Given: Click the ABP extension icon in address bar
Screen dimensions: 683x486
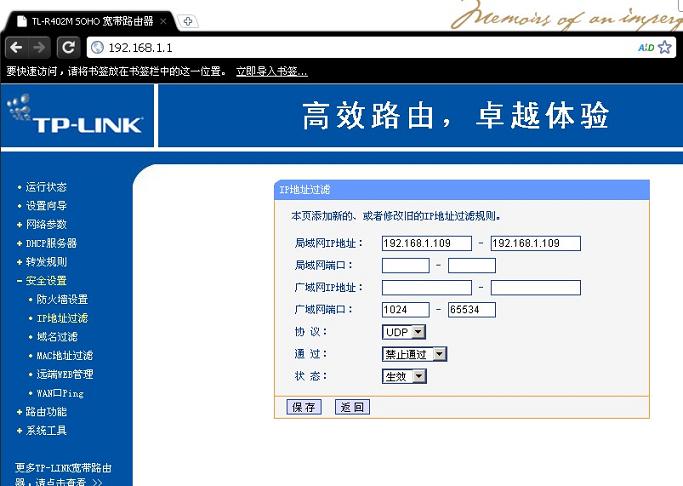Looking at the screenshot, I should [x=645, y=47].
